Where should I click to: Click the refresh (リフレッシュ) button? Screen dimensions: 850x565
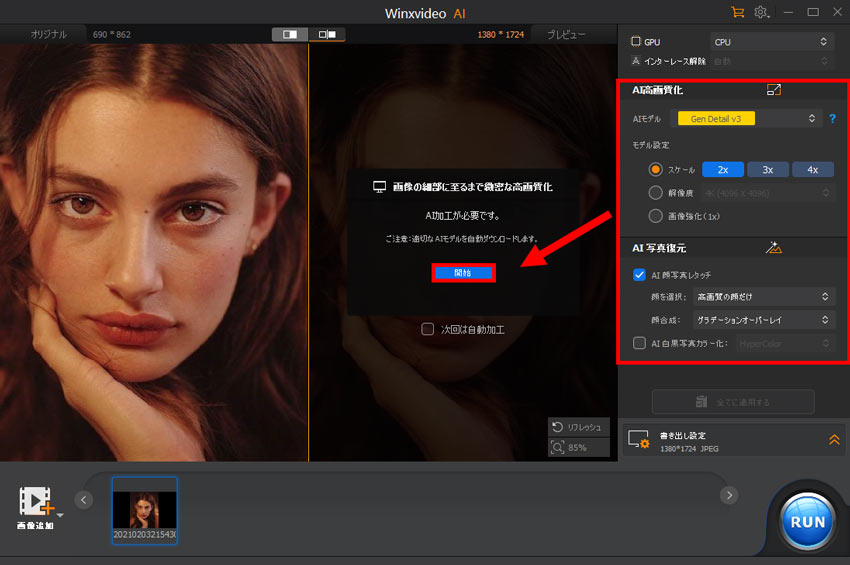coord(578,427)
